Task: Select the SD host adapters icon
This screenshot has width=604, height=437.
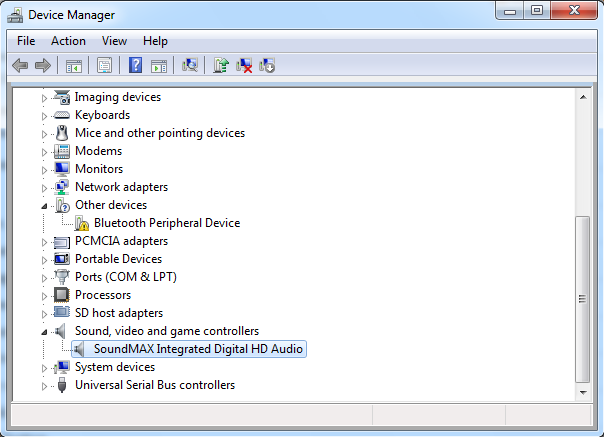Action: tap(62, 312)
